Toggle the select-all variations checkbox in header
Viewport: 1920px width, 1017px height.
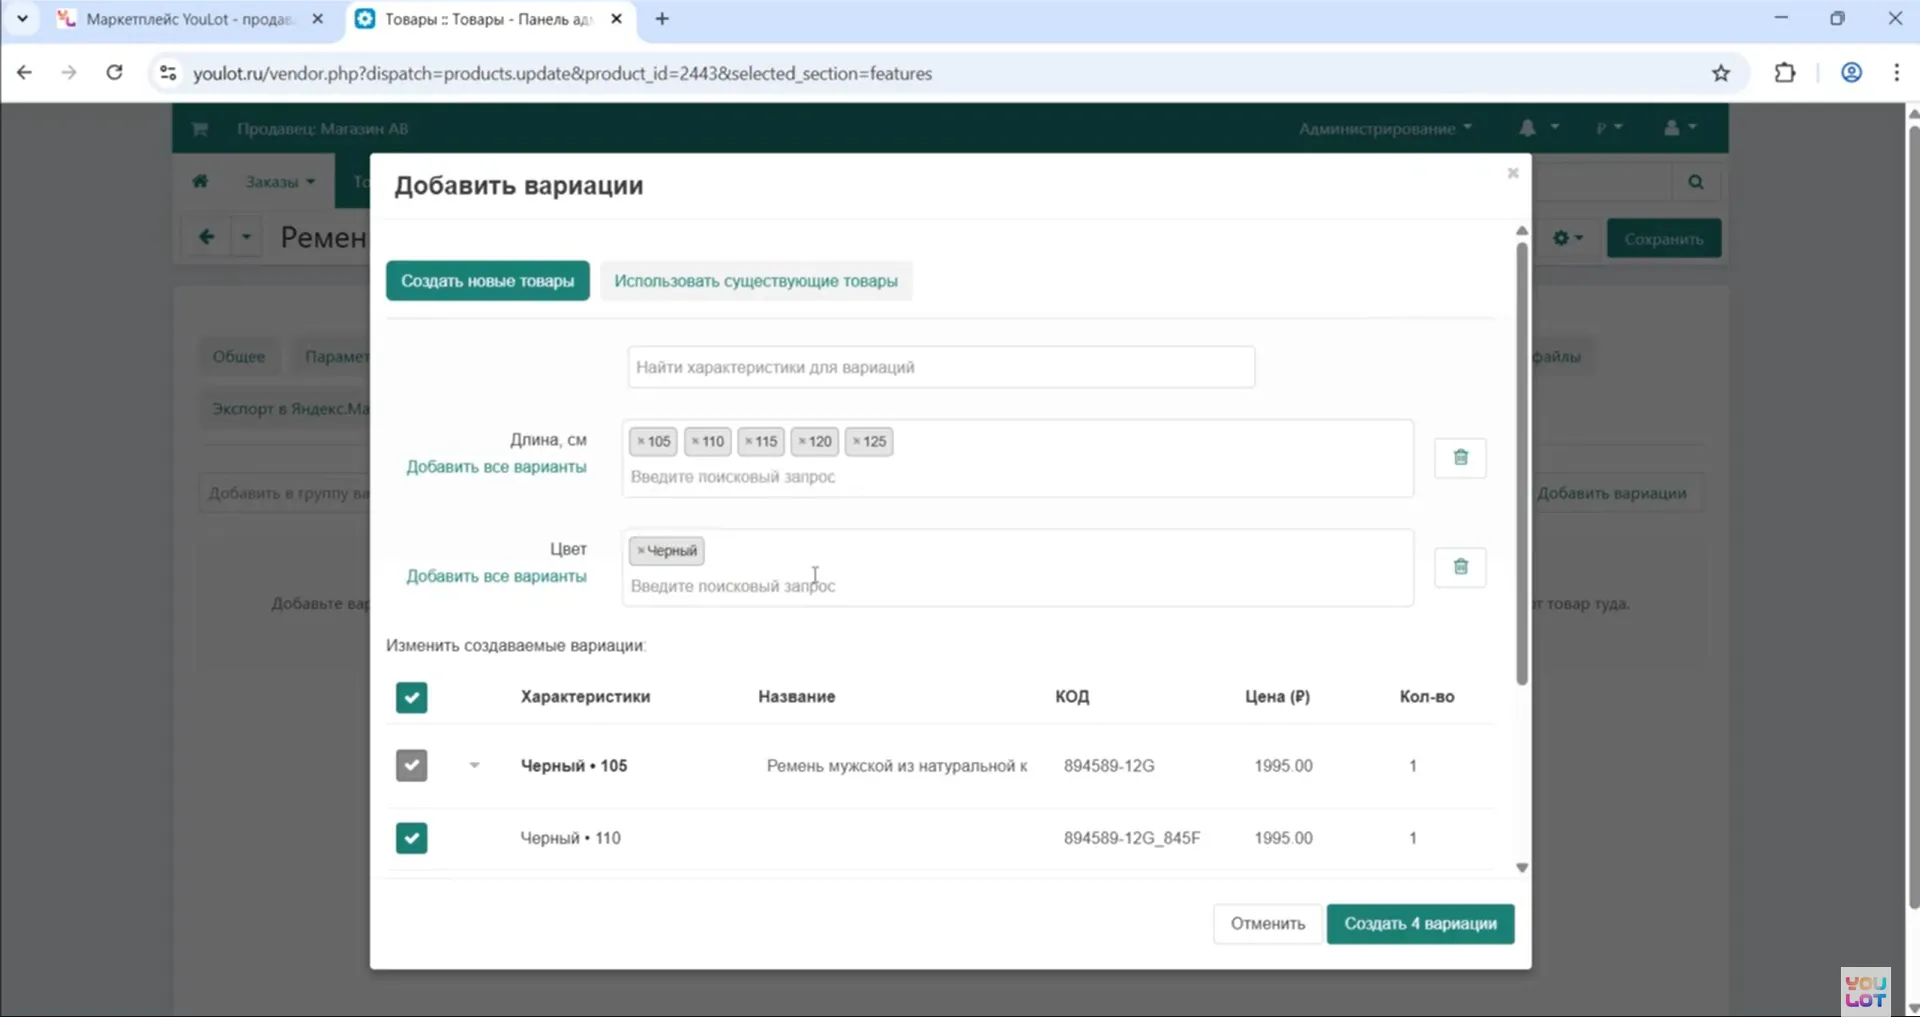pos(411,697)
